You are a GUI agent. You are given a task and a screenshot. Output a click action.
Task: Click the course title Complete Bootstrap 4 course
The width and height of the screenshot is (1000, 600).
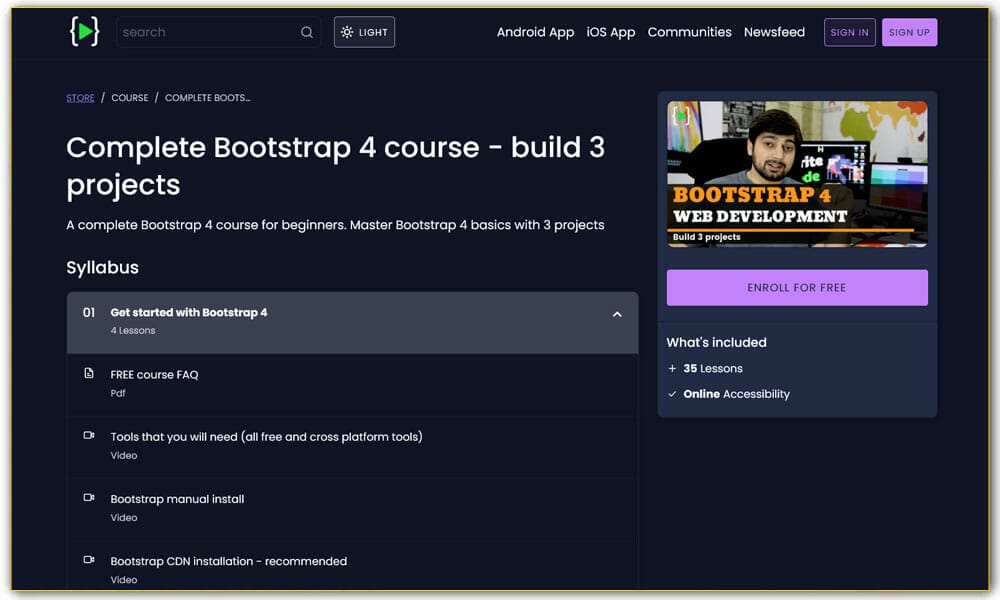tap(335, 166)
